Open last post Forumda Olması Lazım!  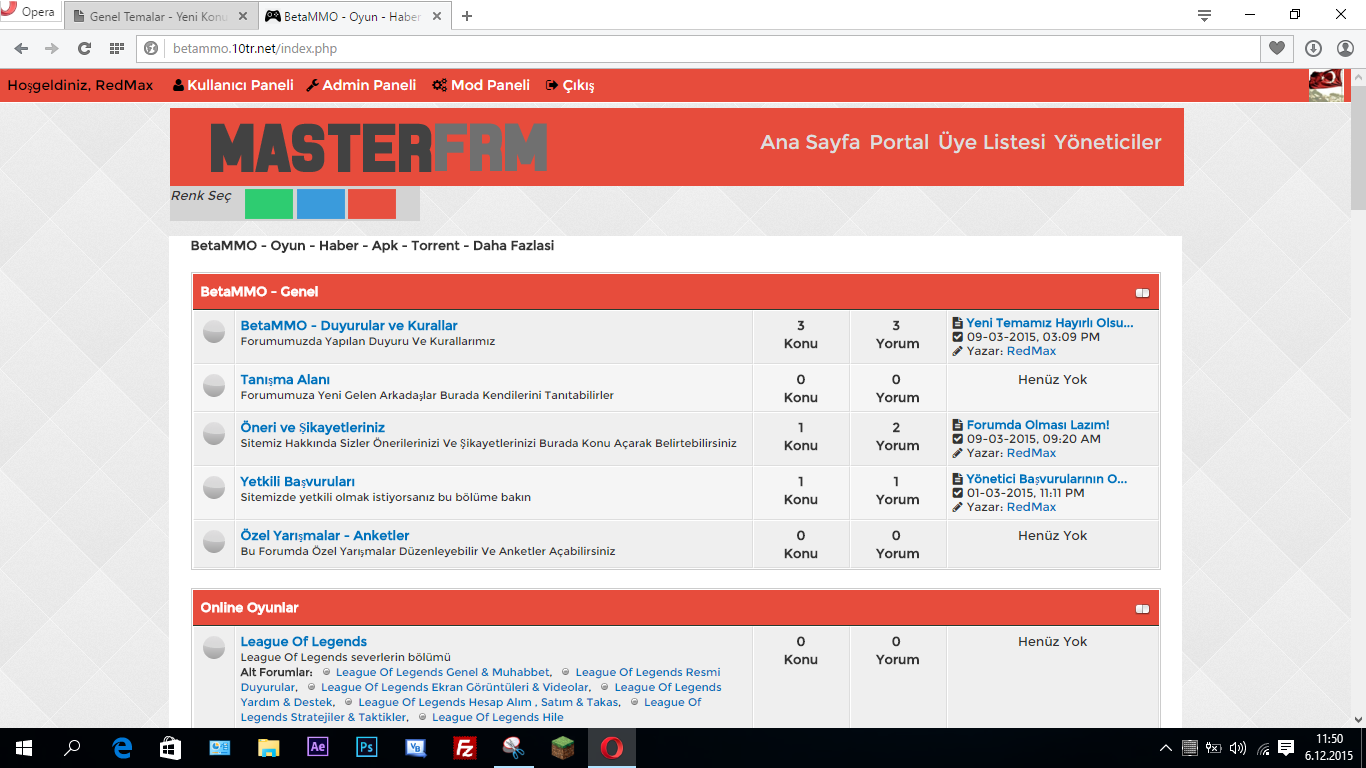tap(1038, 425)
